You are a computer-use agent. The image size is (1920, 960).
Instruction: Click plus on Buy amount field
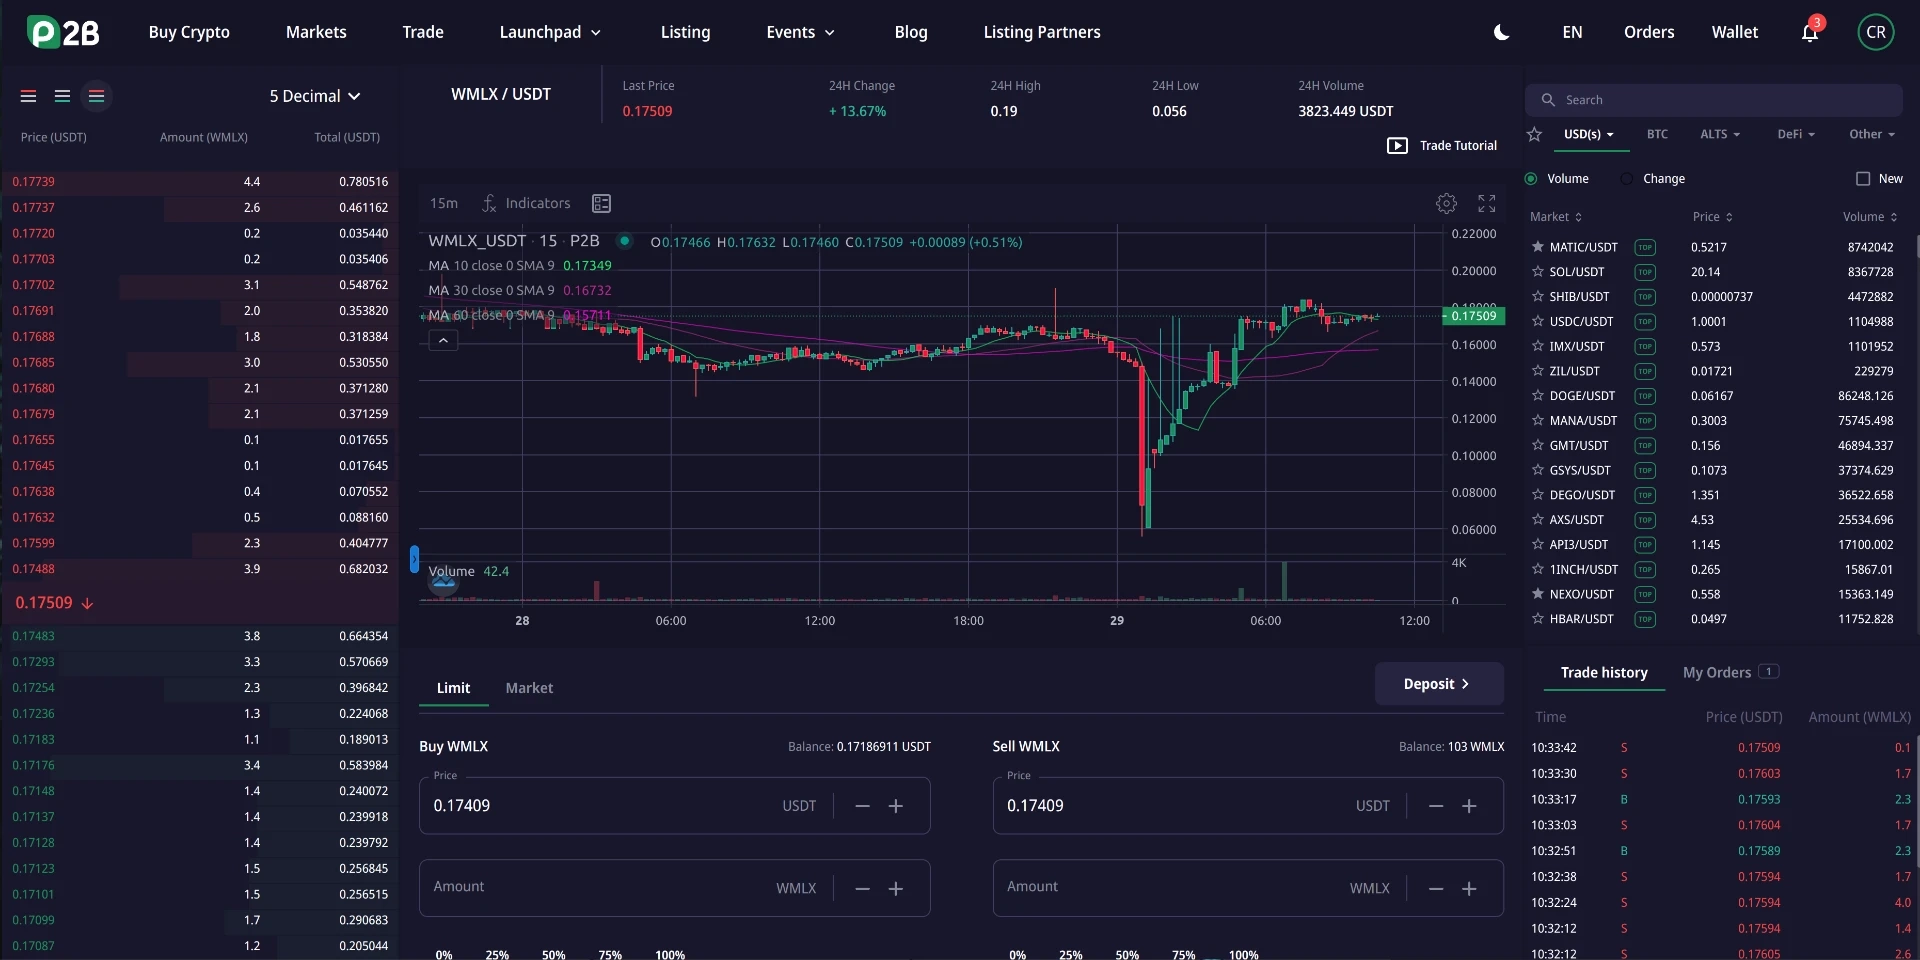click(896, 889)
